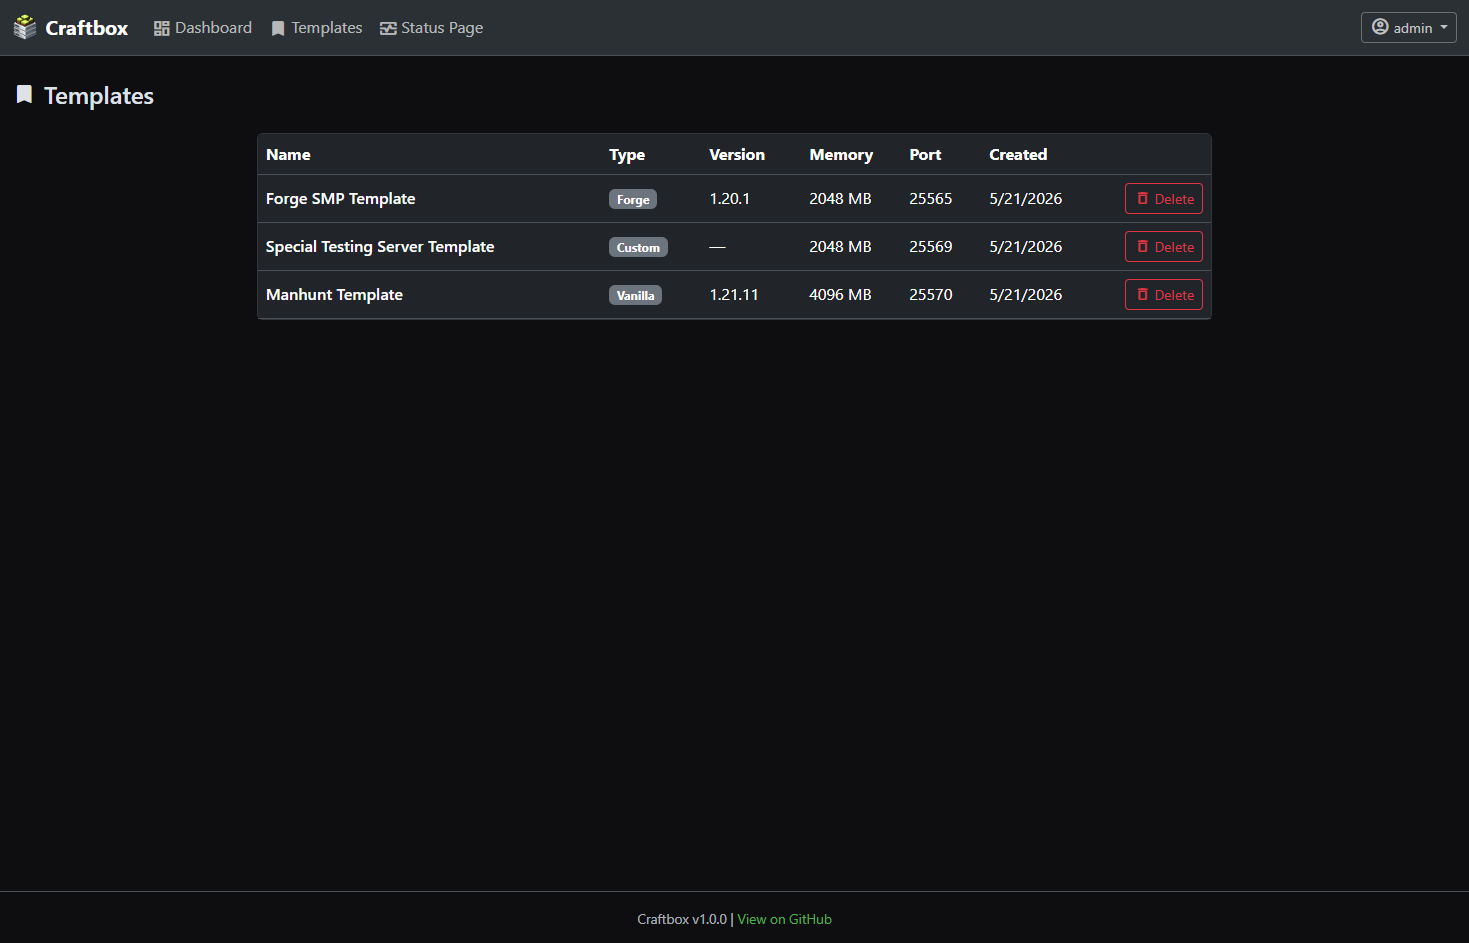Click the Created column header
This screenshot has height=943, width=1469.
[x=1018, y=155]
